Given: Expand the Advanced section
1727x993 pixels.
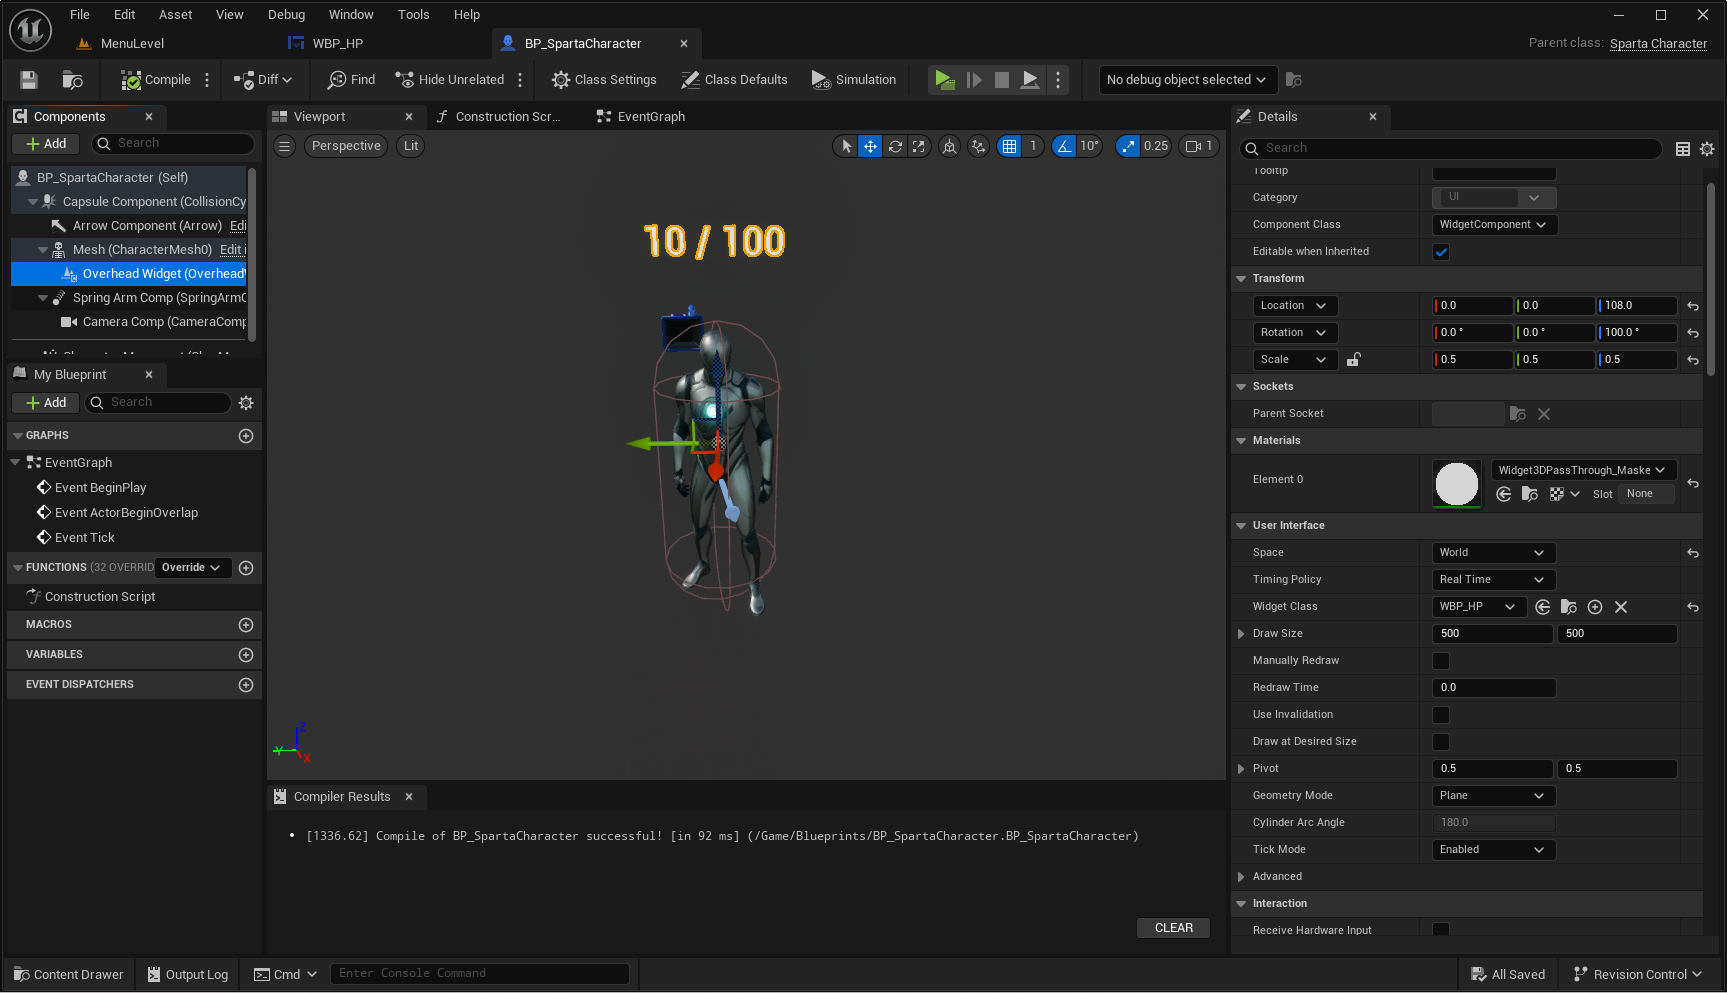Looking at the screenshot, I should click(1241, 877).
